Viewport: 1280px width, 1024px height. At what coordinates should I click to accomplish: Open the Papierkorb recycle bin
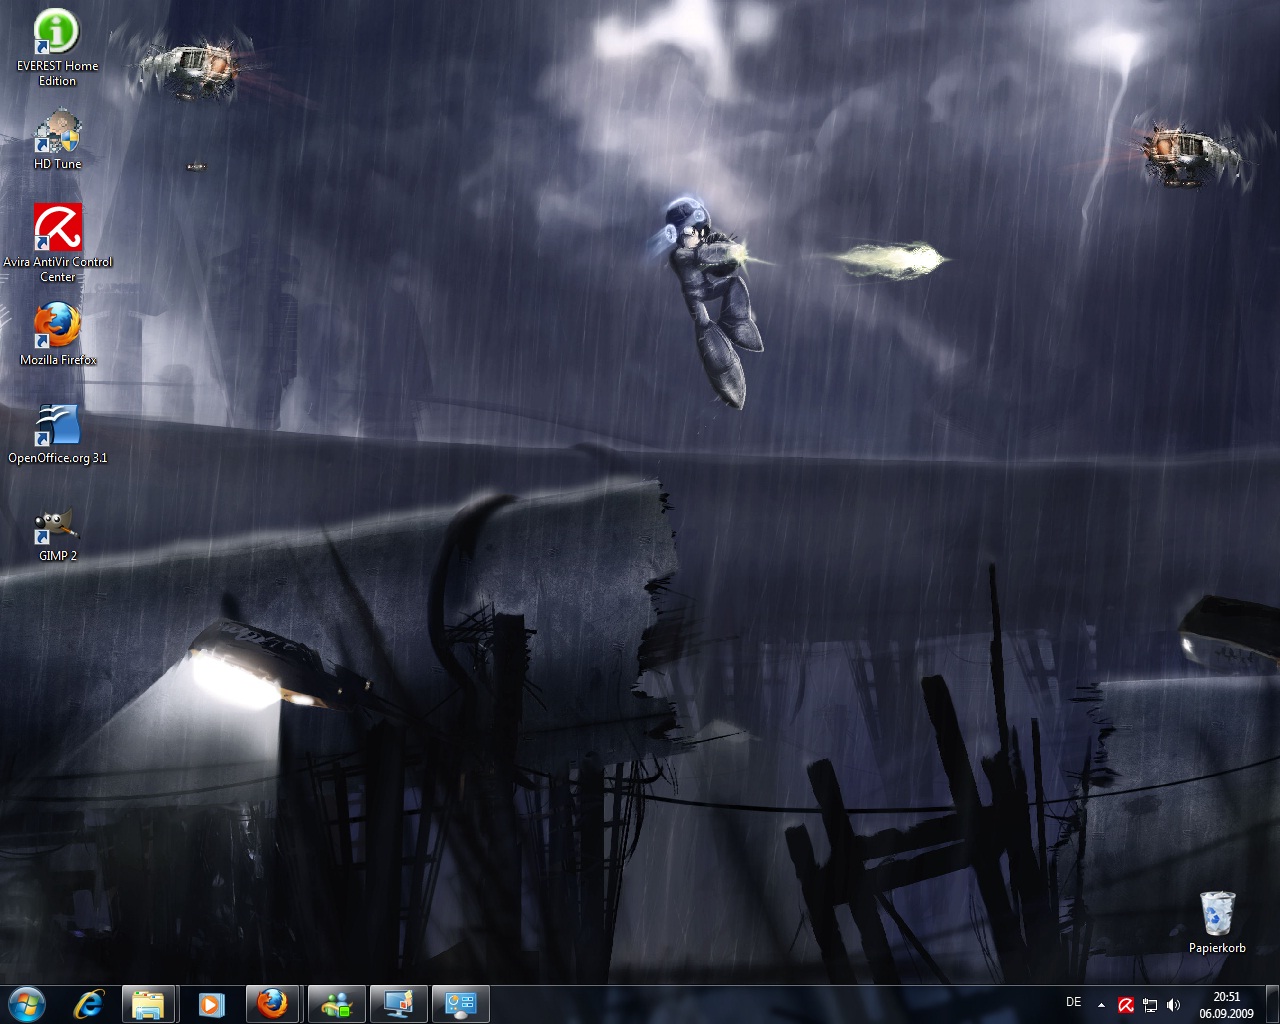[1217, 914]
